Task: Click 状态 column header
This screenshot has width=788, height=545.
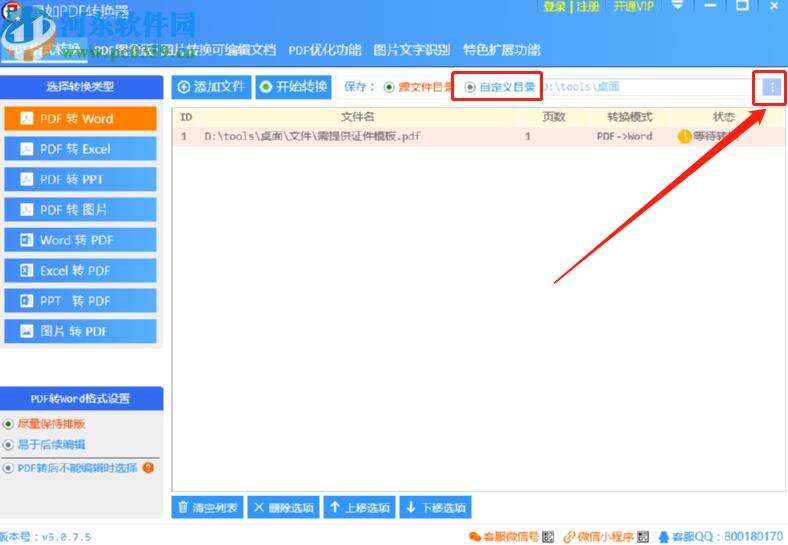Action: tap(724, 117)
